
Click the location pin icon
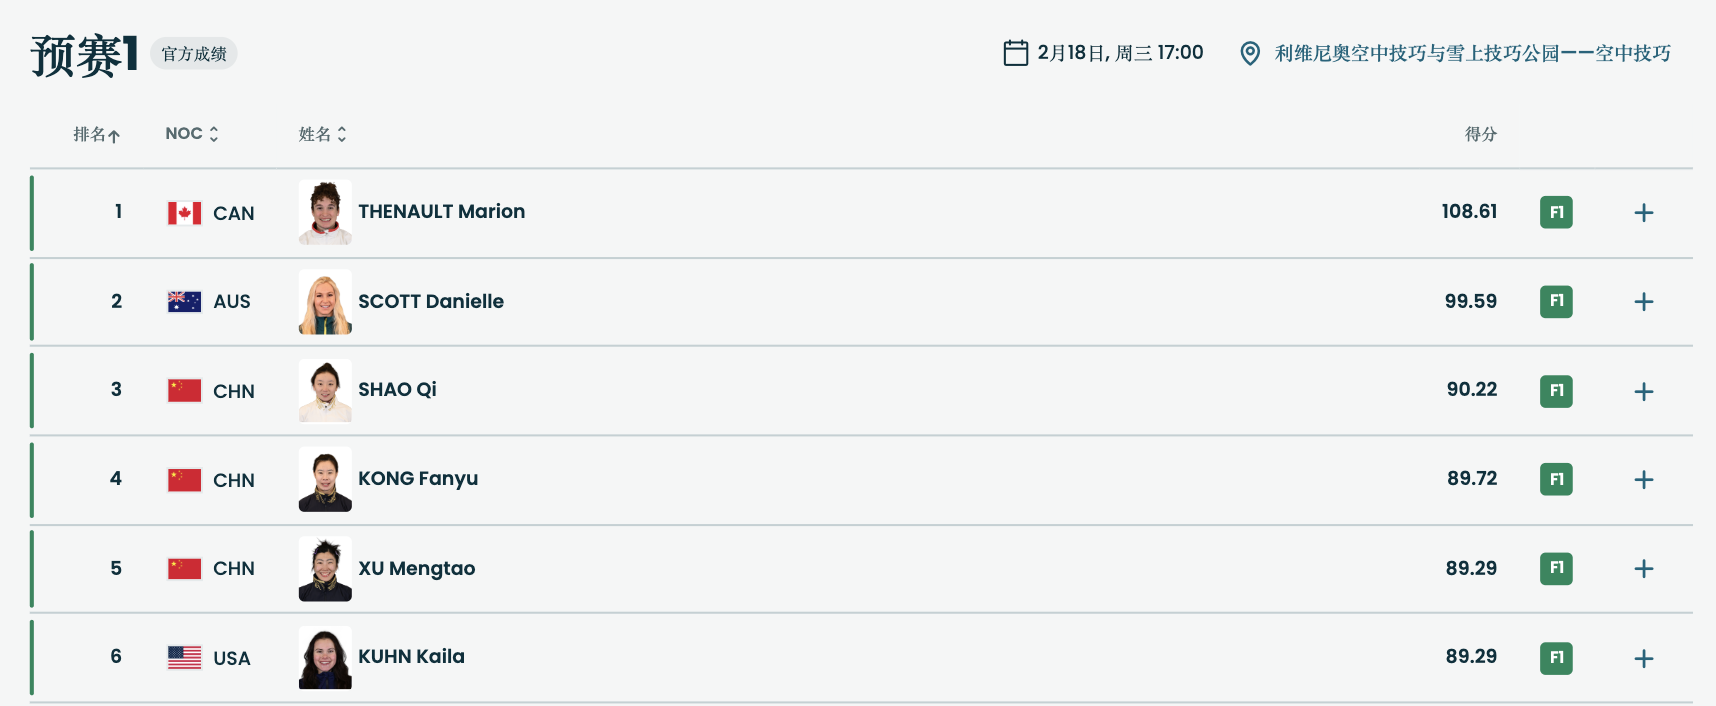click(x=1249, y=53)
